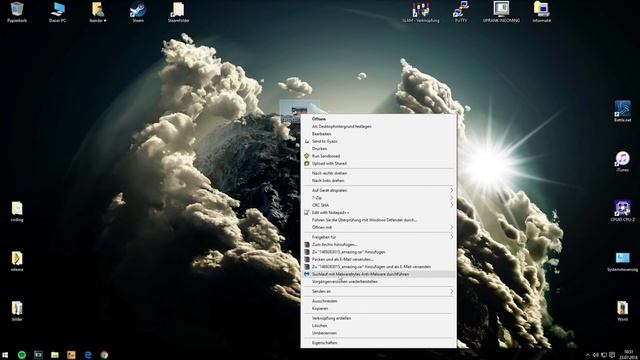This screenshot has height=360, width=640.
Task: Show hidden system tray icons
Action: point(588,355)
